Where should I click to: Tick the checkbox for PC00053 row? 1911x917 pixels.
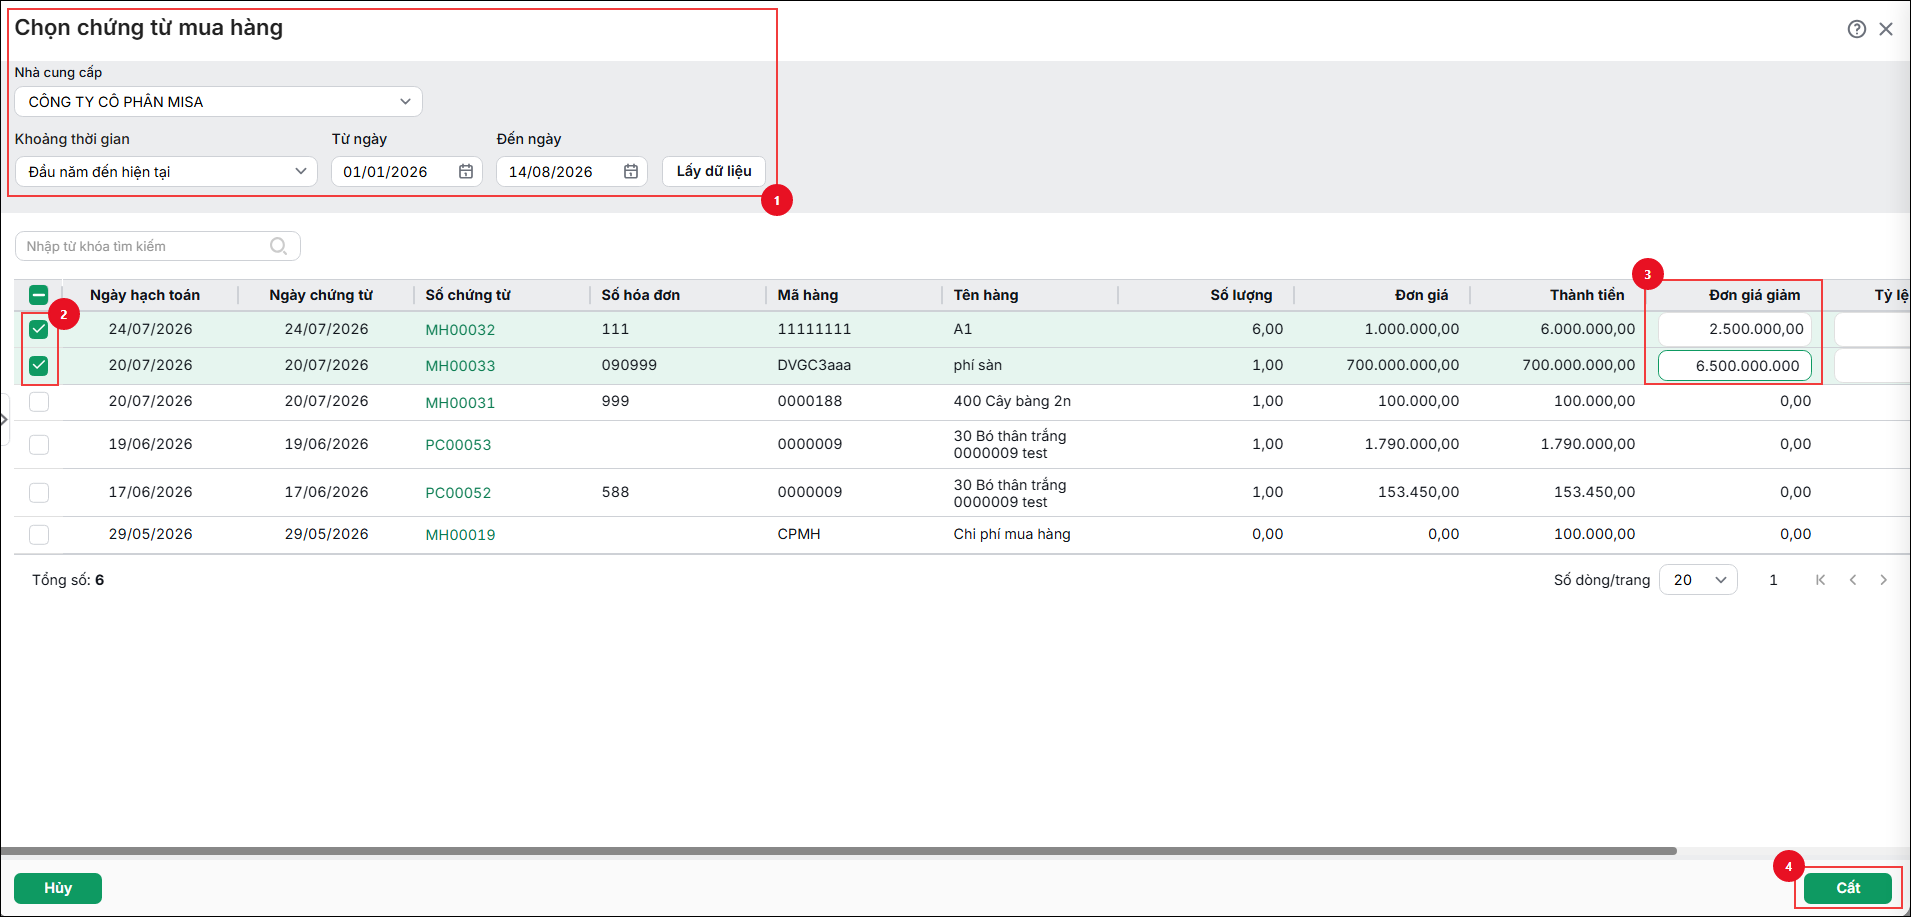(39, 444)
